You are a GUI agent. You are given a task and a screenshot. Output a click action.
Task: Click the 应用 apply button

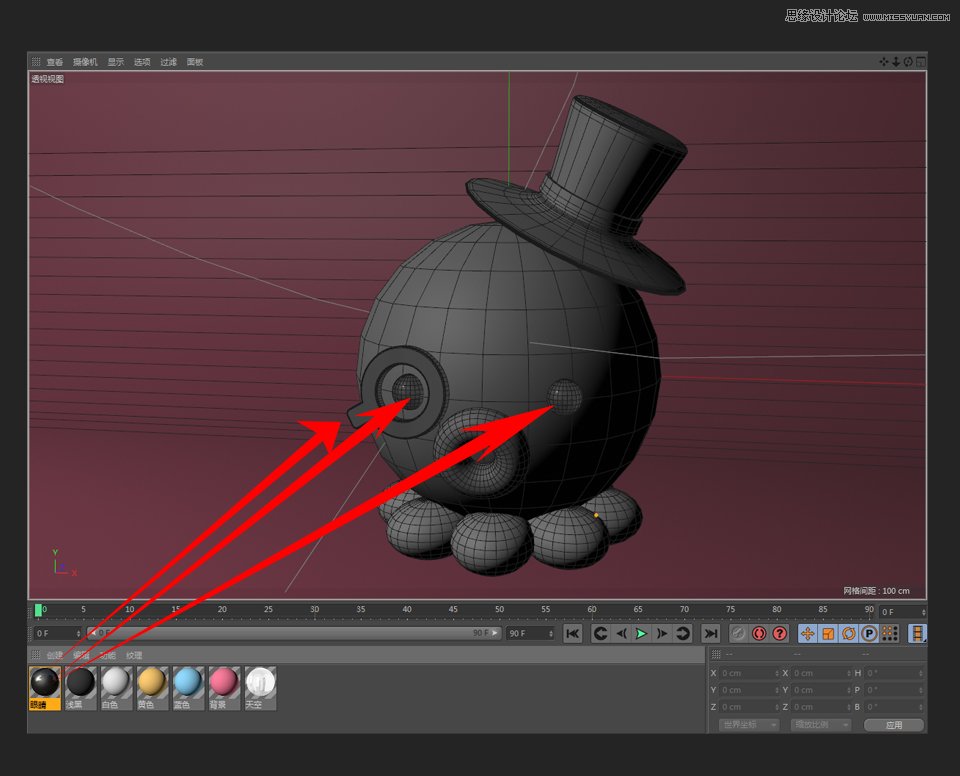pos(894,724)
